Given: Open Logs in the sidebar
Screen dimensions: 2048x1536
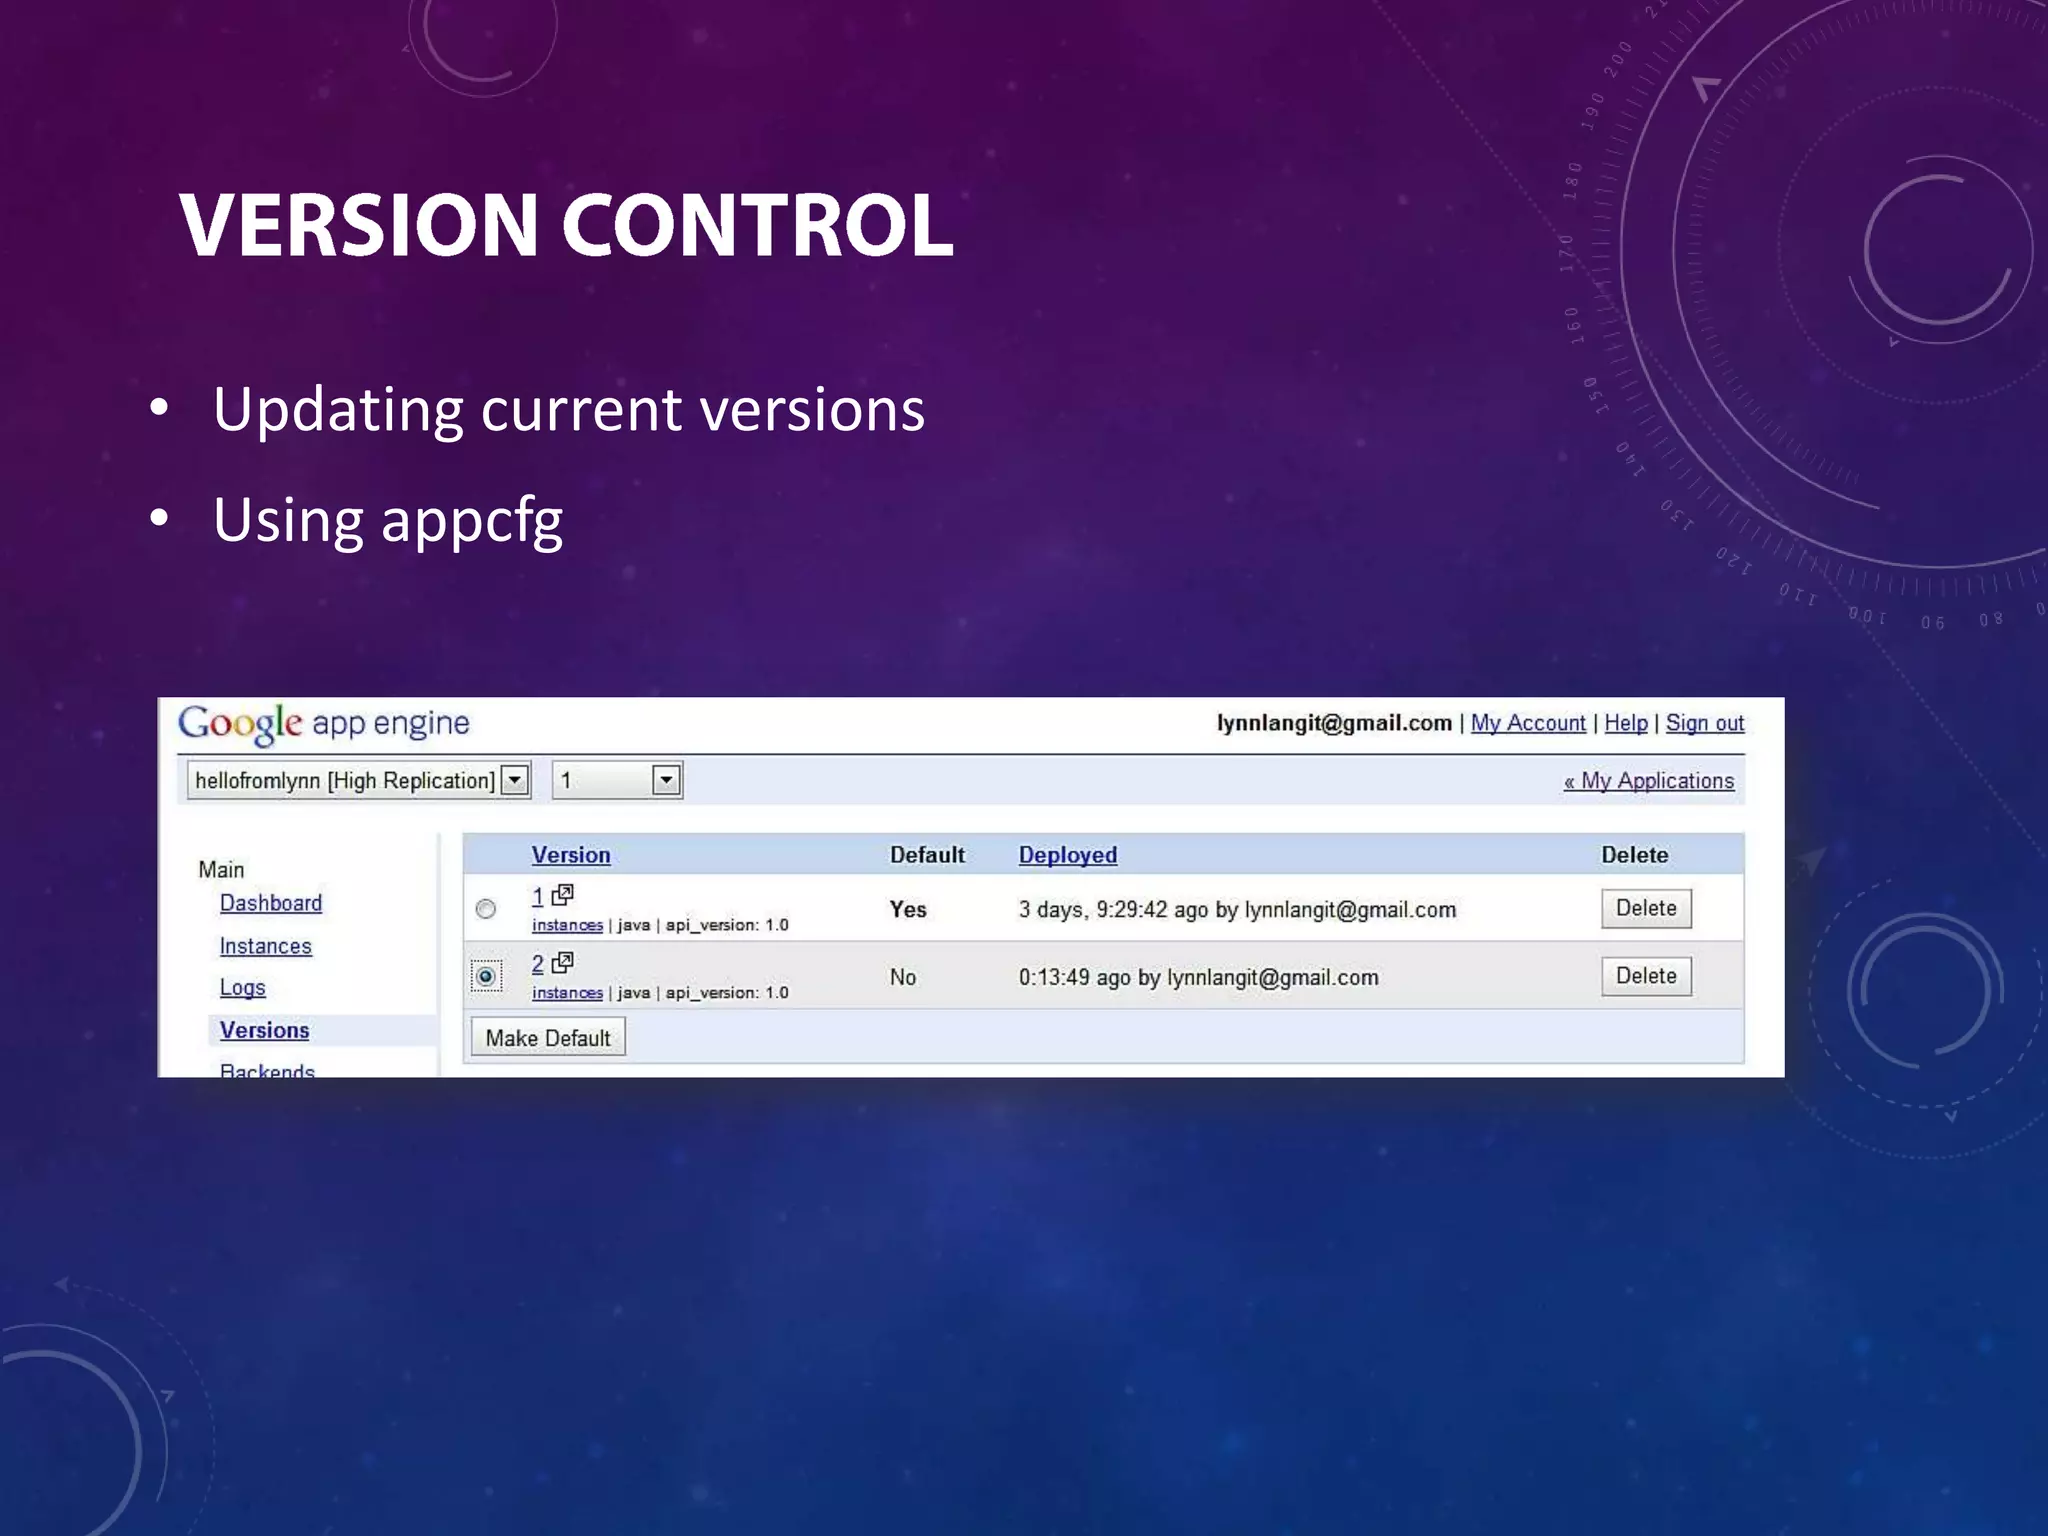Looking at the screenshot, I should 242,988.
